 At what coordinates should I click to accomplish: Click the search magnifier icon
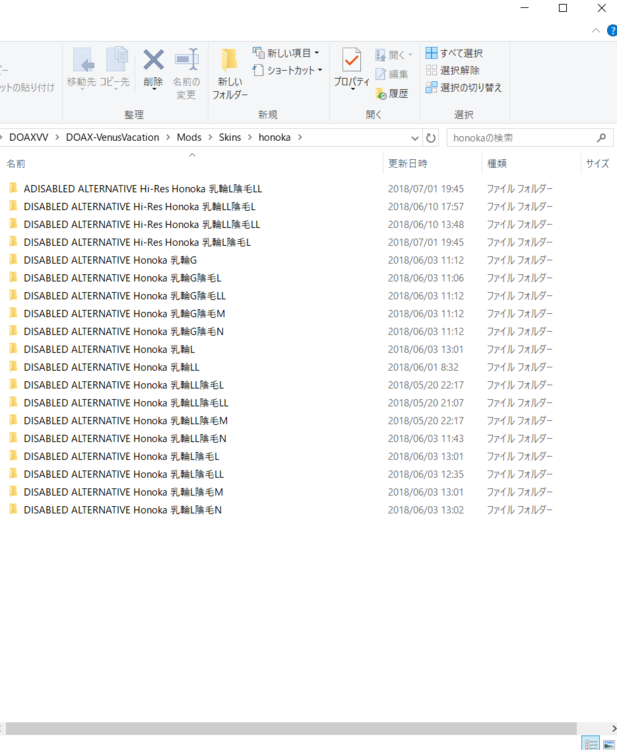602,138
